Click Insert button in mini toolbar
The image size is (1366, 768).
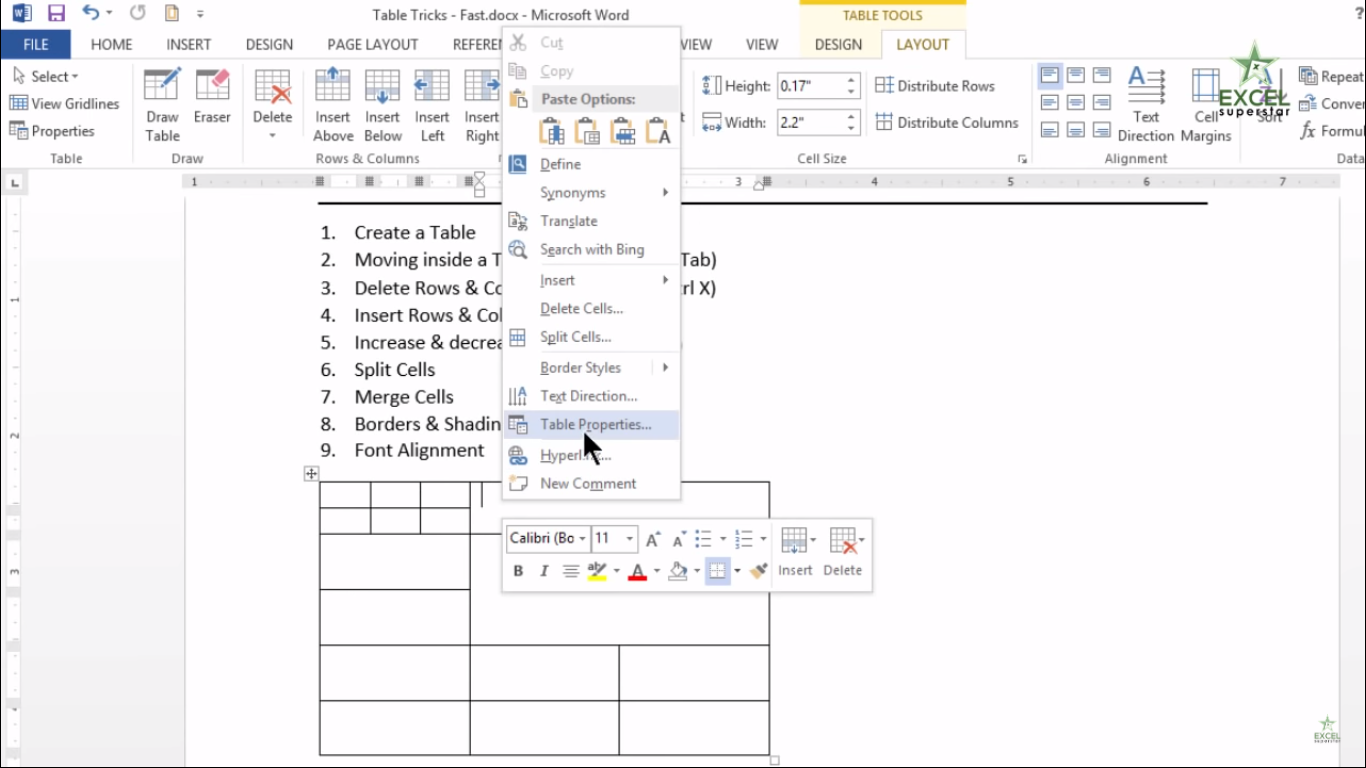[796, 552]
